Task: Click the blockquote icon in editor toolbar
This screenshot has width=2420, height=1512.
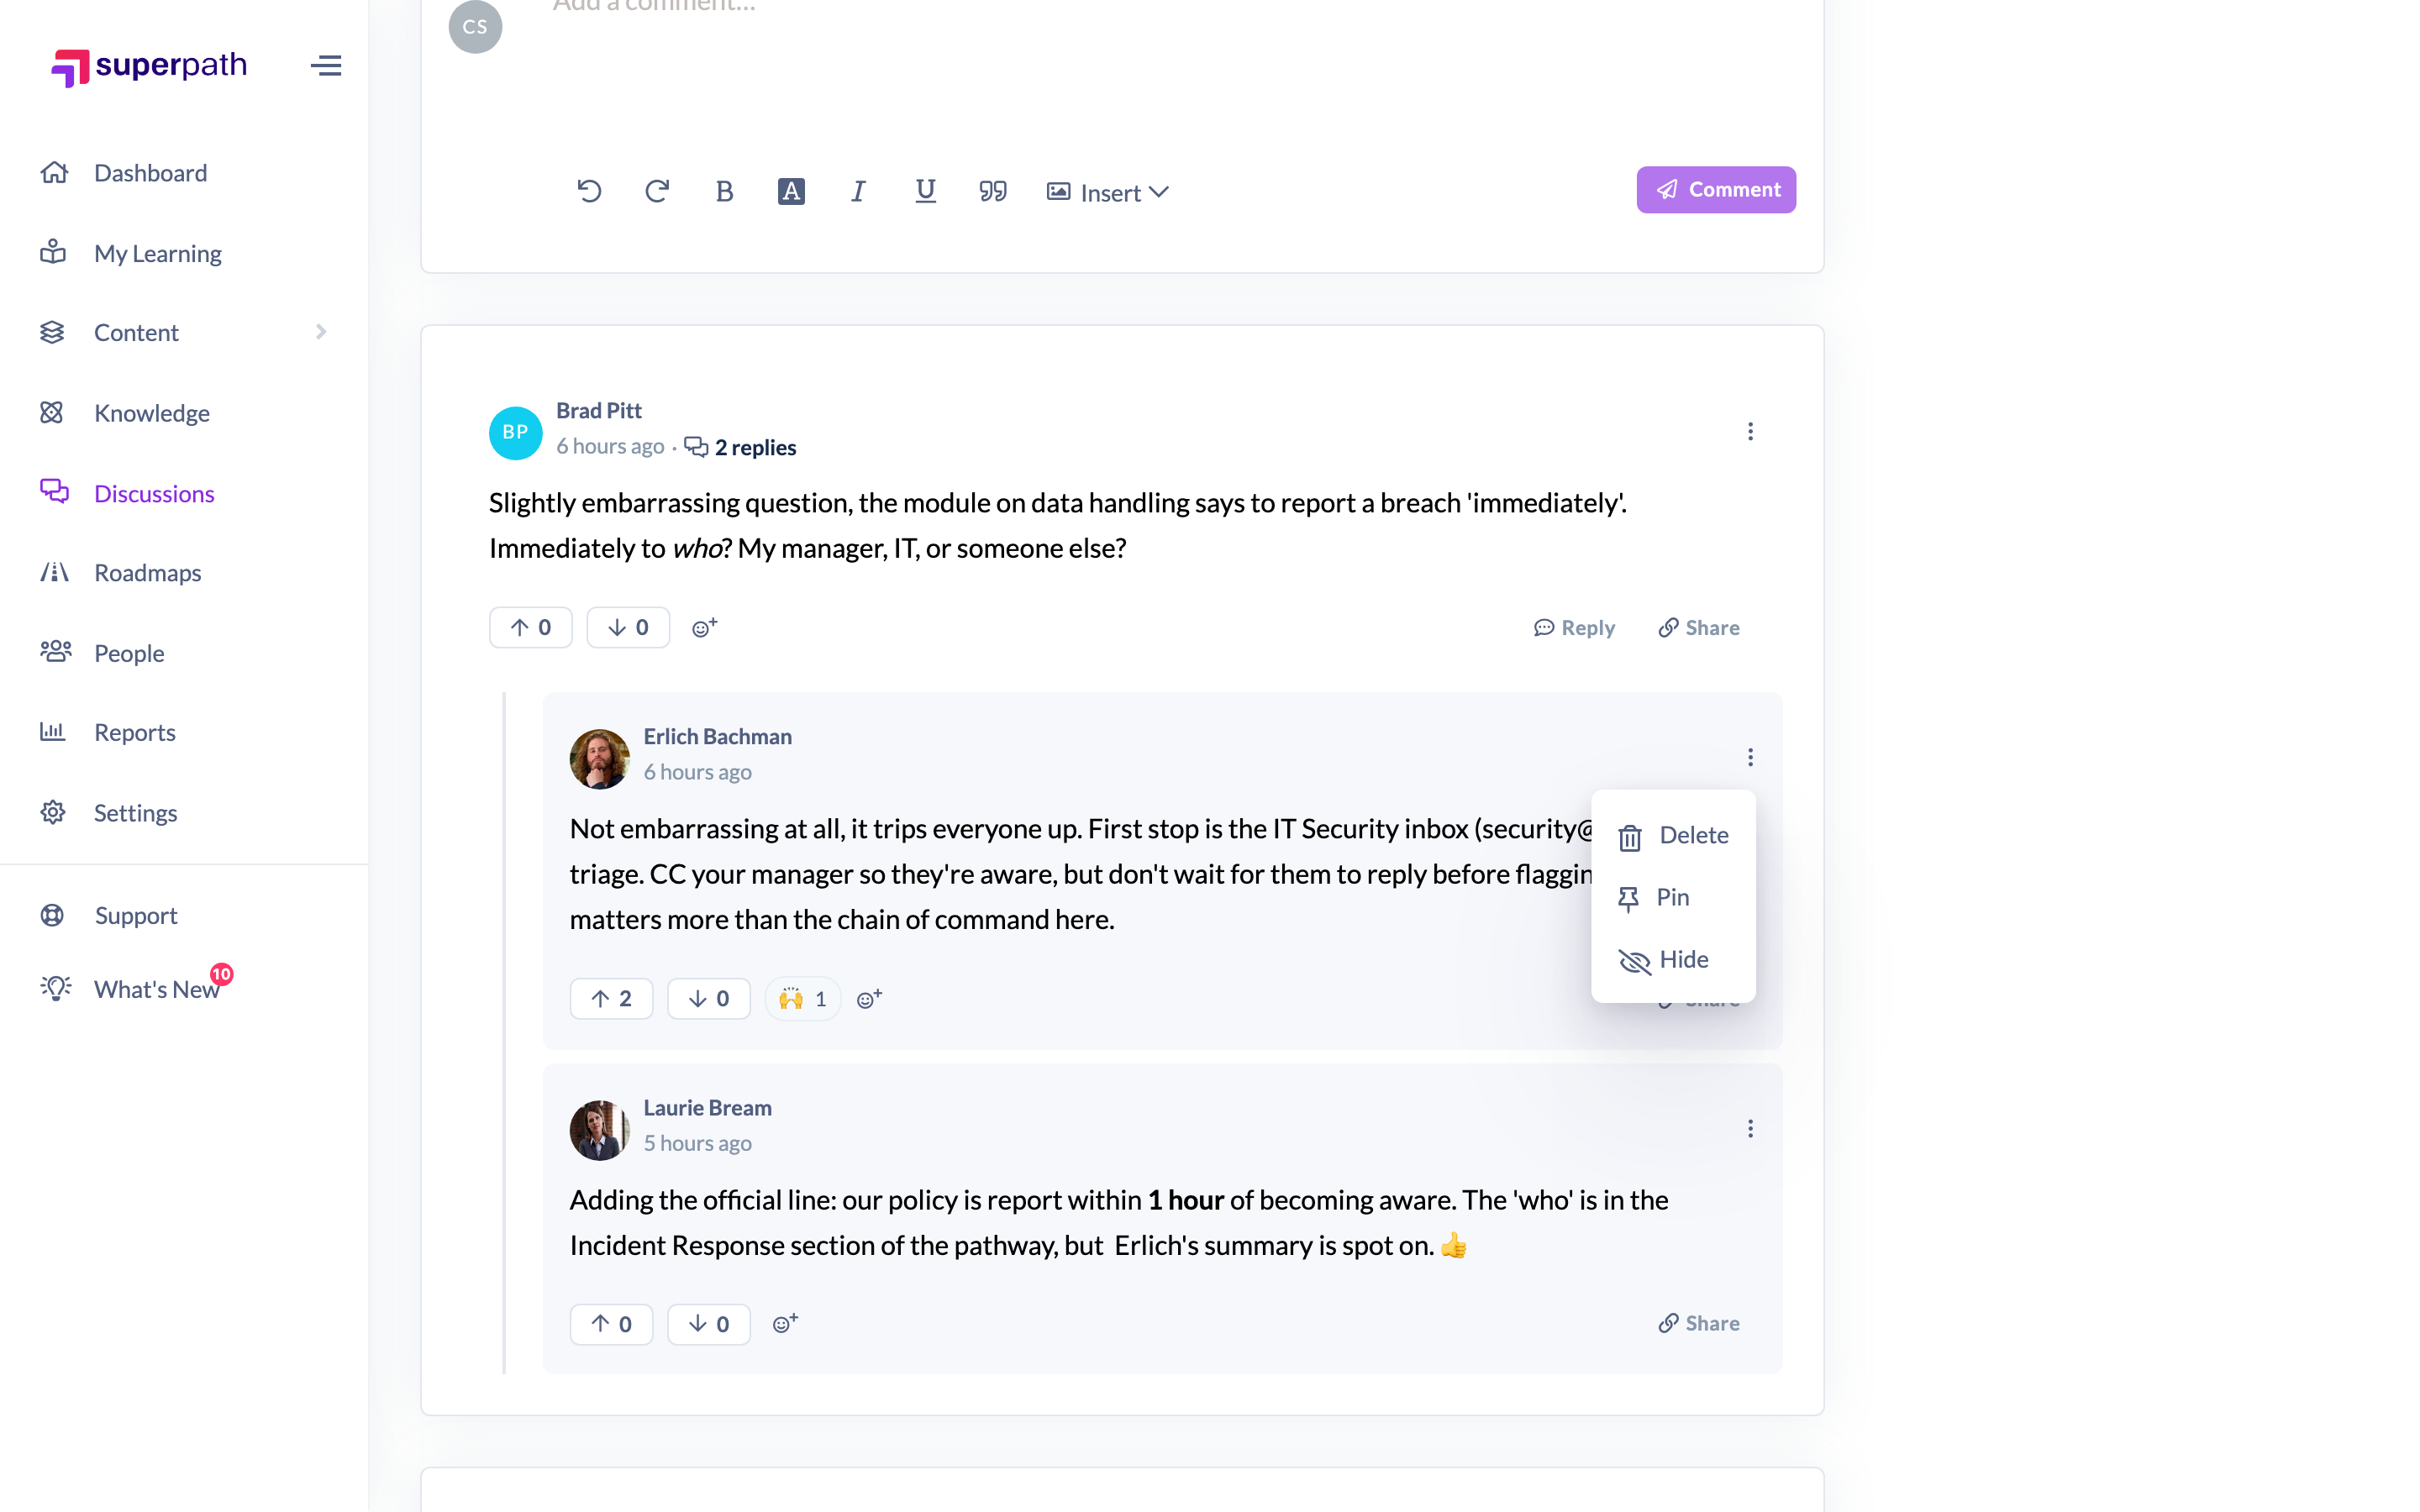Action: tap(992, 191)
